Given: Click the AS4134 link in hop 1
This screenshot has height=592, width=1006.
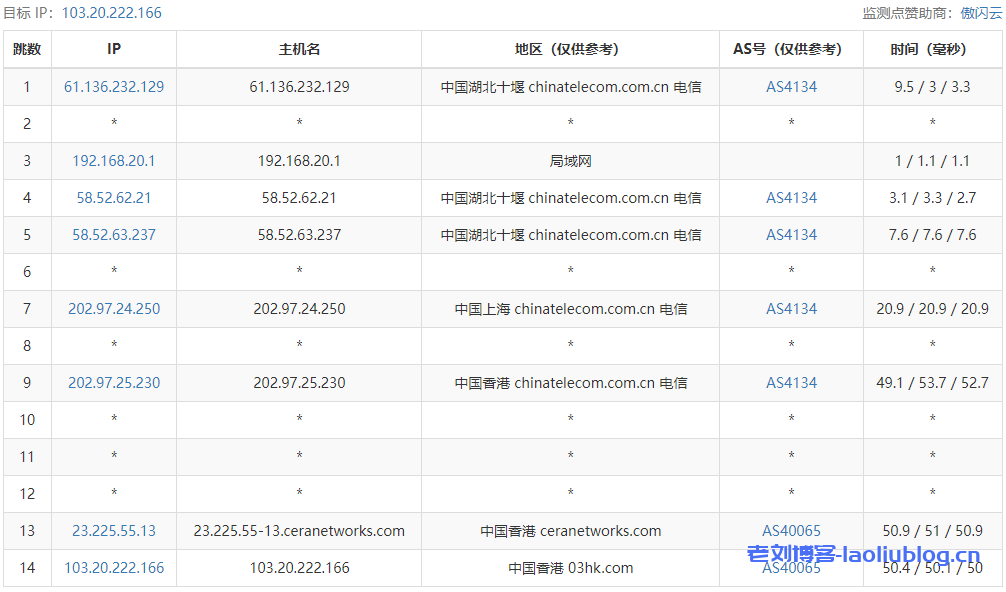Looking at the screenshot, I should pyautogui.click(x=791, y=87).
